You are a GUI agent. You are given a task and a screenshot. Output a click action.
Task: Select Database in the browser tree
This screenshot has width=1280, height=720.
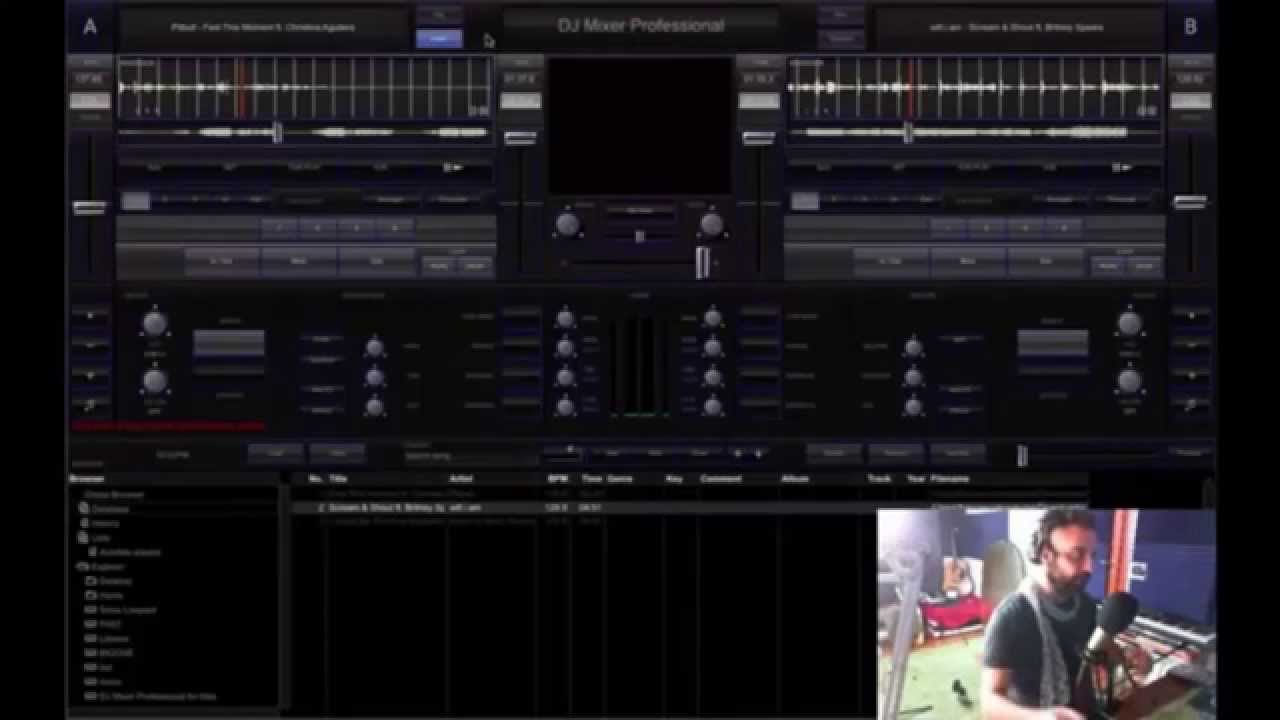pos(111,509)
